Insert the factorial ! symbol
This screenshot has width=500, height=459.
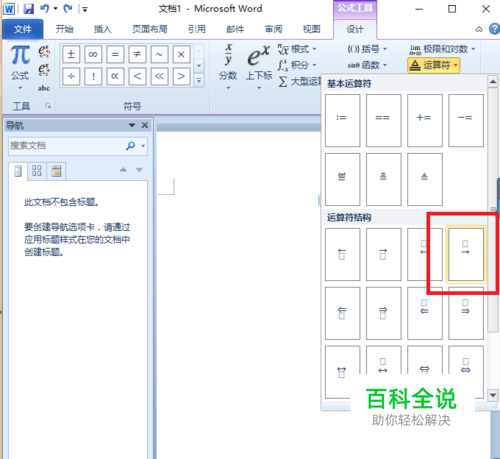tap(93, 77)
